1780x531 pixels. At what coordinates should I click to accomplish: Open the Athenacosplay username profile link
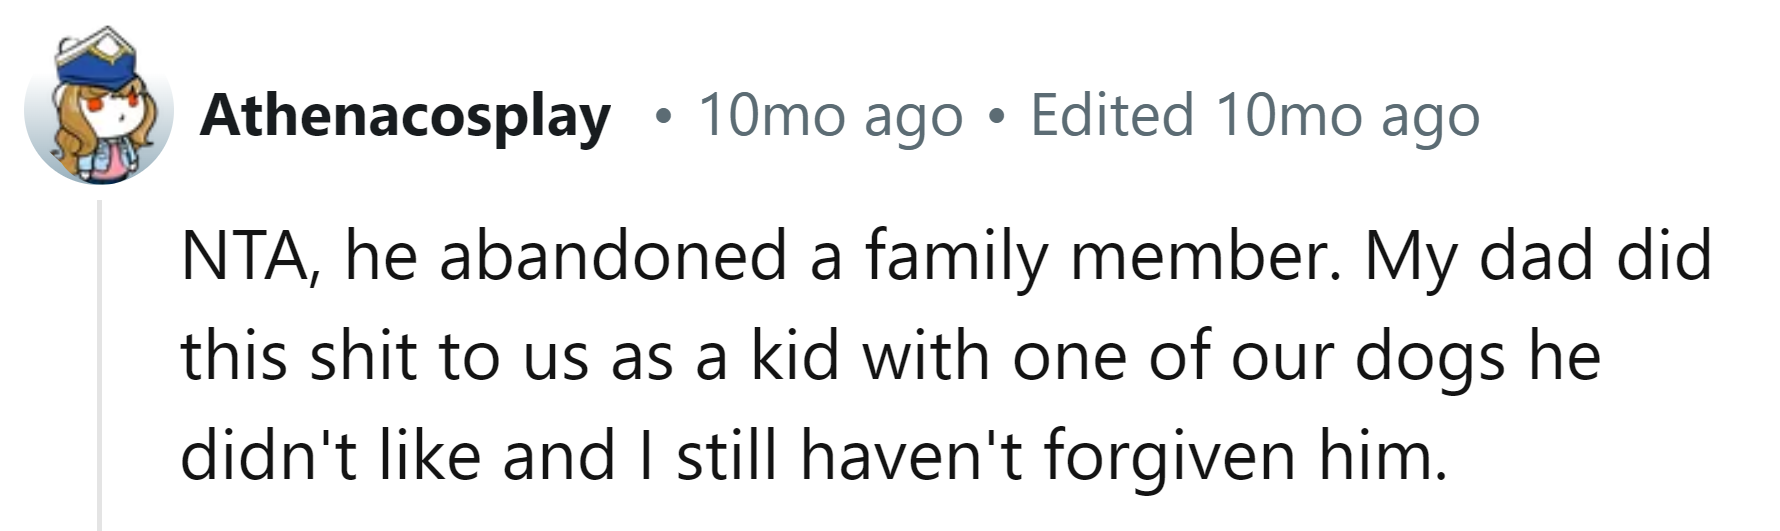pyautogui.click(x=405, y=116)
